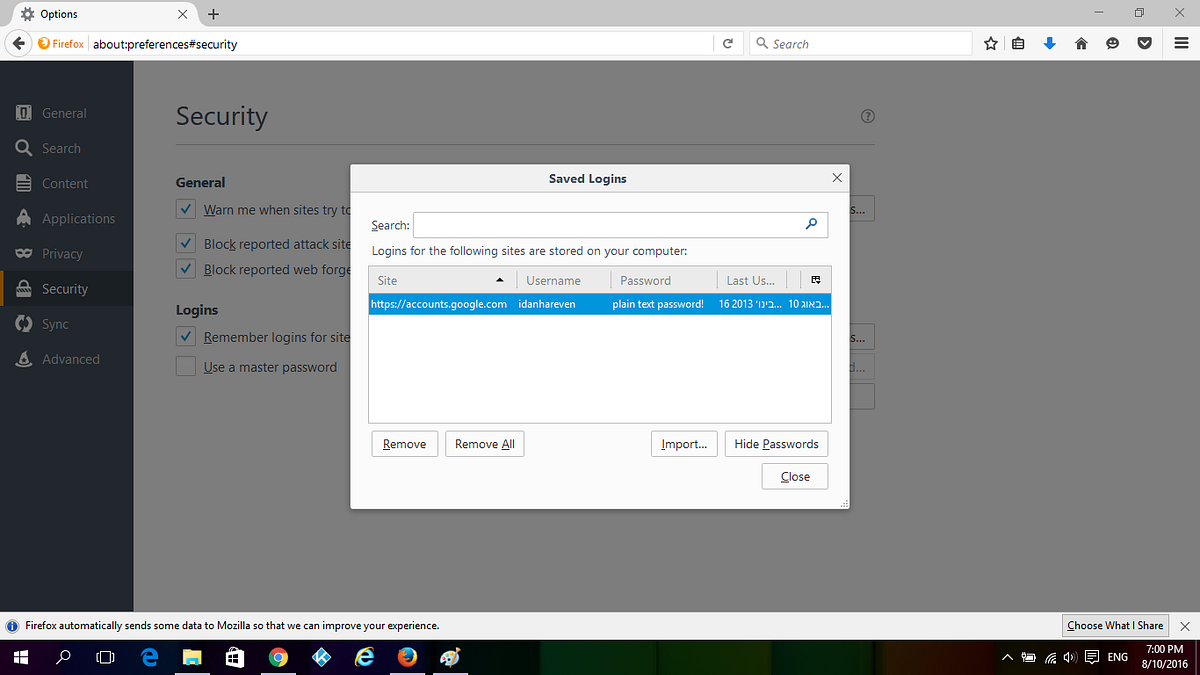The image size is (1200, 675).
Task: Start a Firefox Hello conversation smiley icon
Action: (1113, 43)
